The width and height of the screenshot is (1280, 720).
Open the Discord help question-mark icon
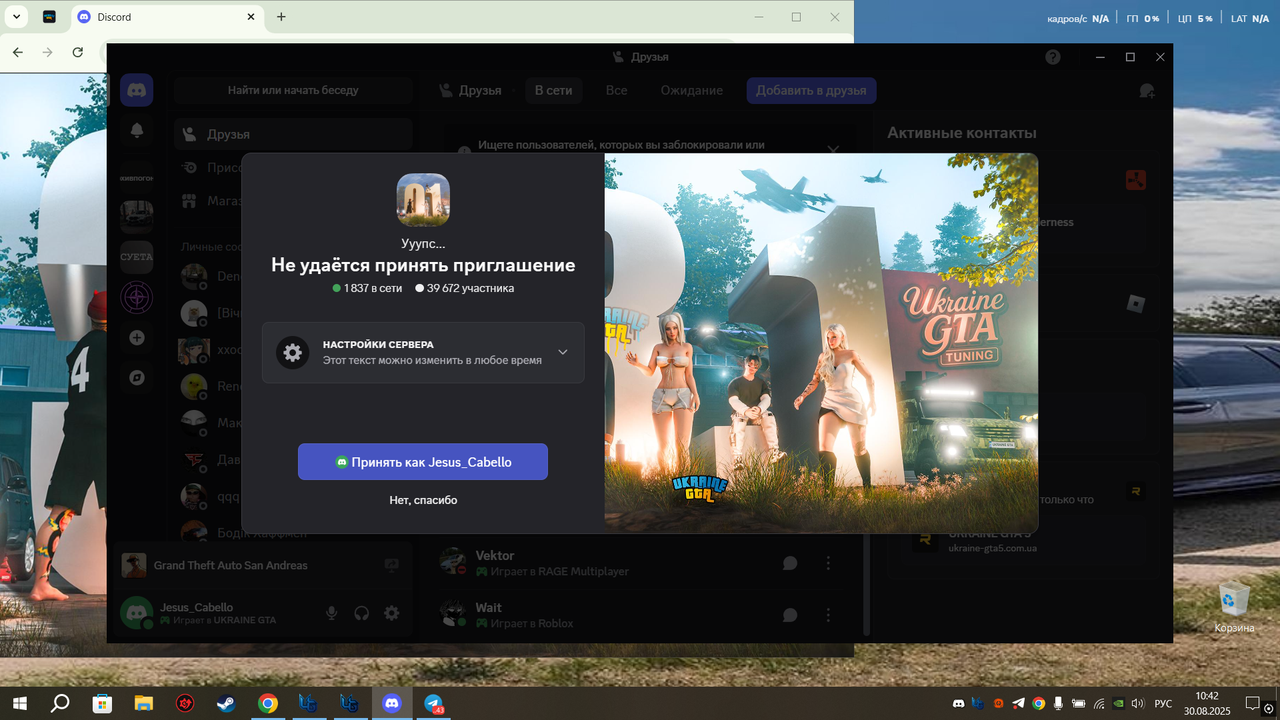pos(1053,57)
